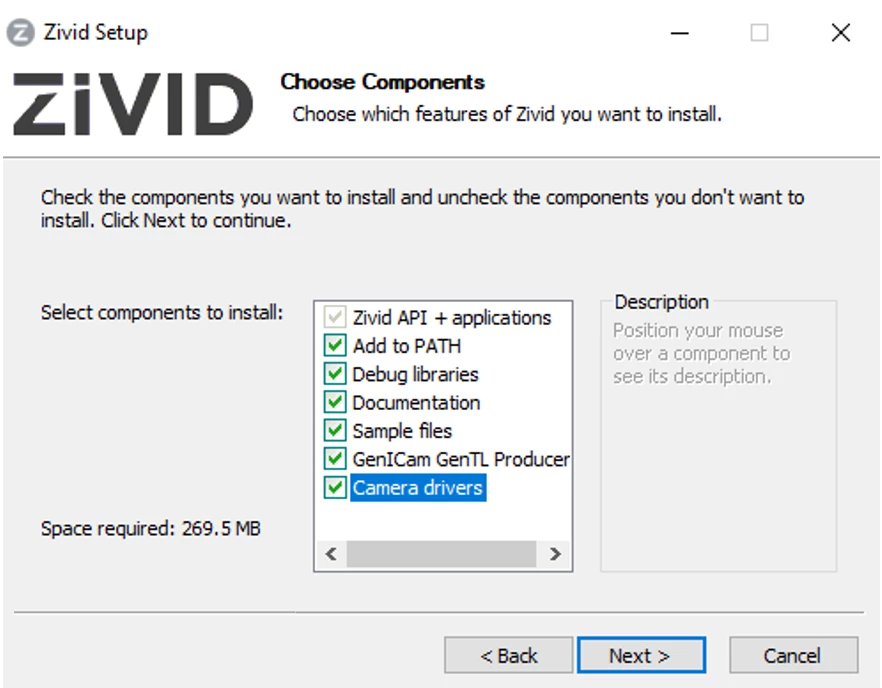882x688 pixels.
Task: Toggle the Zivid API + applications checkbox
Action: click(x=335, y=317)
